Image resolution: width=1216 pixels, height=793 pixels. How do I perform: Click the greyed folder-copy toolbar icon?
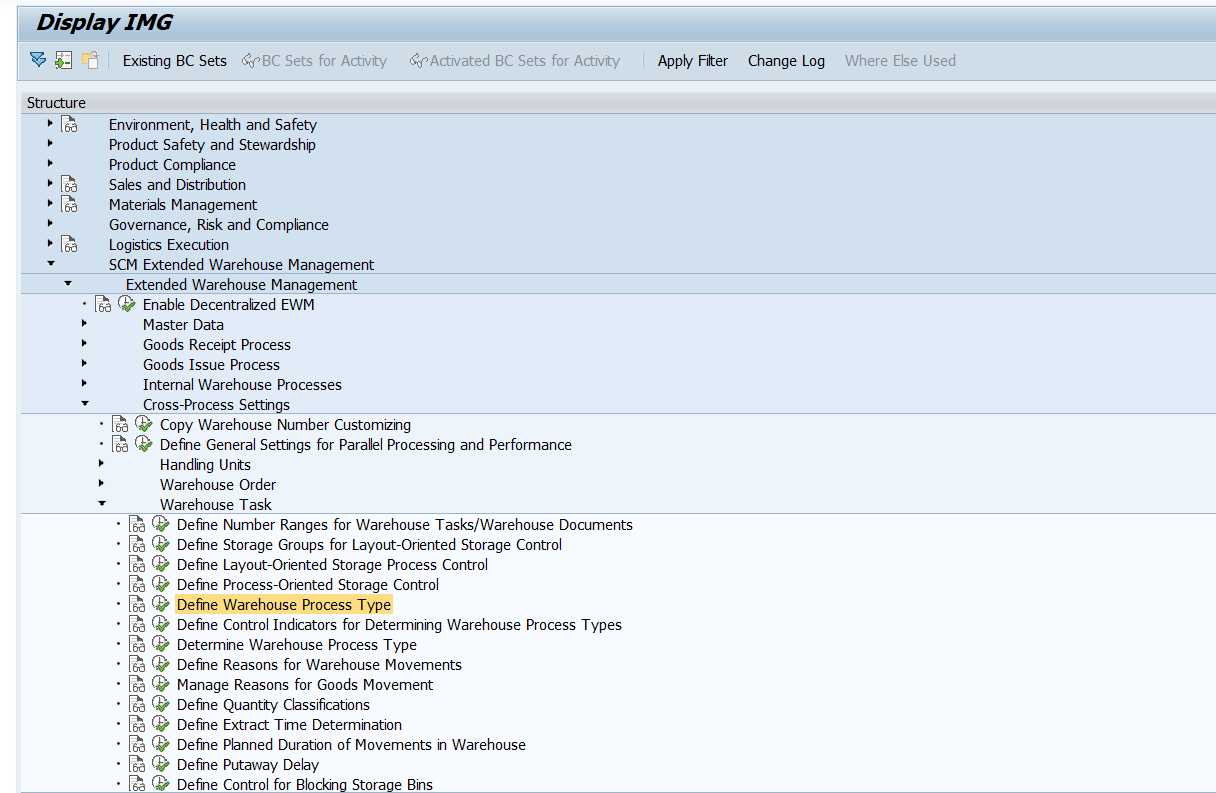pyautogui.click(x=90, y=60)
